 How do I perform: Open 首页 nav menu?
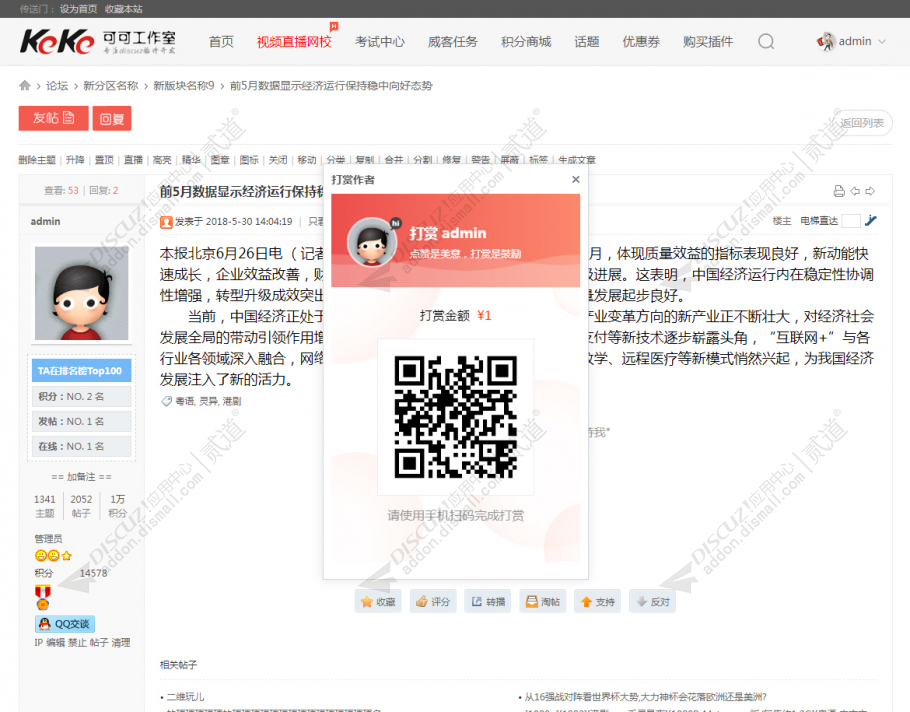[x=221, y=42]
